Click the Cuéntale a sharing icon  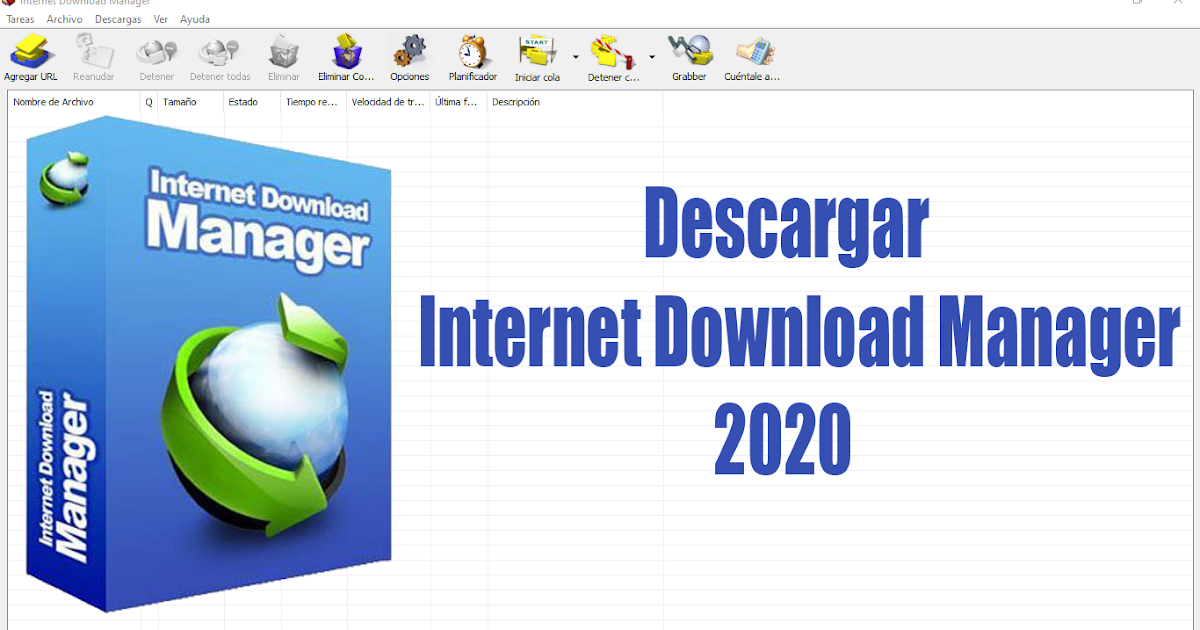(x=753, y=55)
